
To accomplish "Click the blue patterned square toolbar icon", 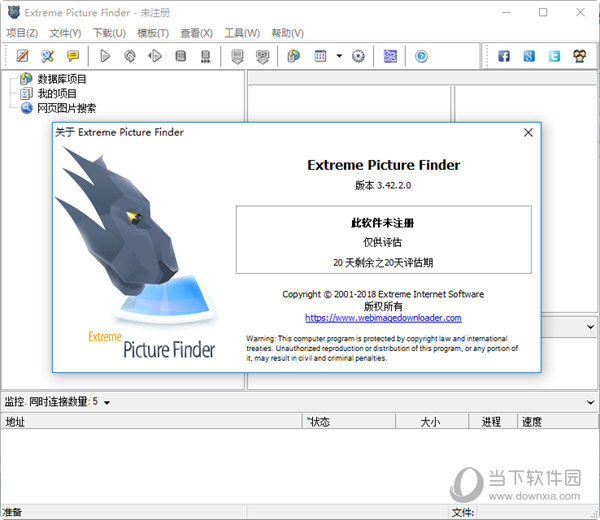I will [390, 56].
